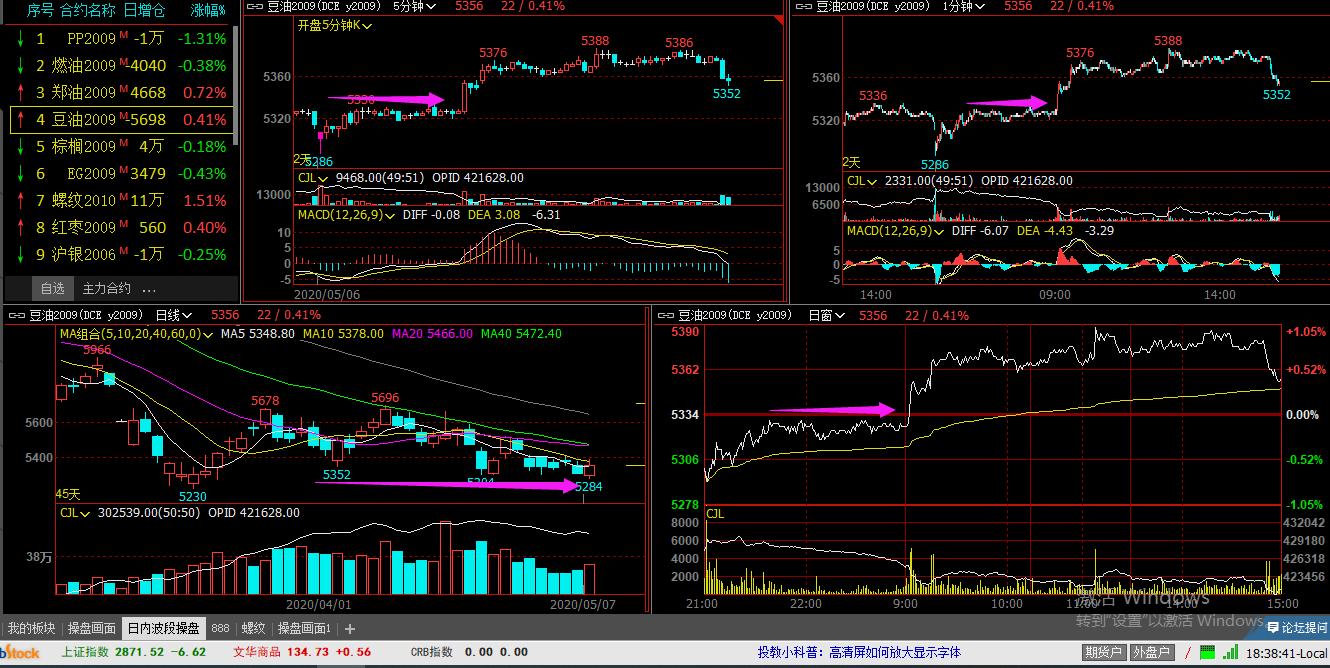Open the 888 page tab
Image resolution: width=1330 pixels, height=668 pixels.
pos(220,629)
